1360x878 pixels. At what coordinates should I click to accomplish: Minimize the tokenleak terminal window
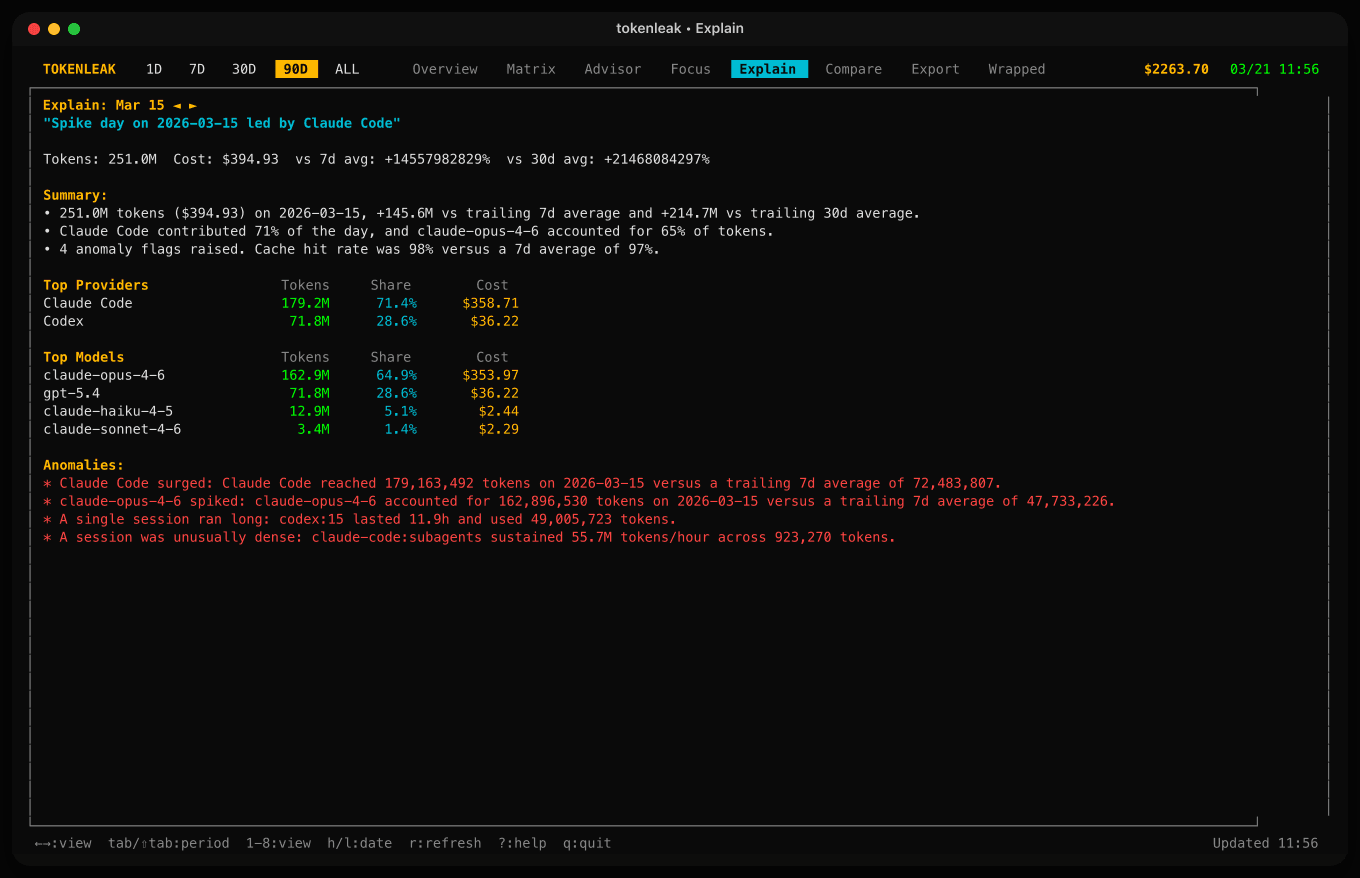click(54, 29)
